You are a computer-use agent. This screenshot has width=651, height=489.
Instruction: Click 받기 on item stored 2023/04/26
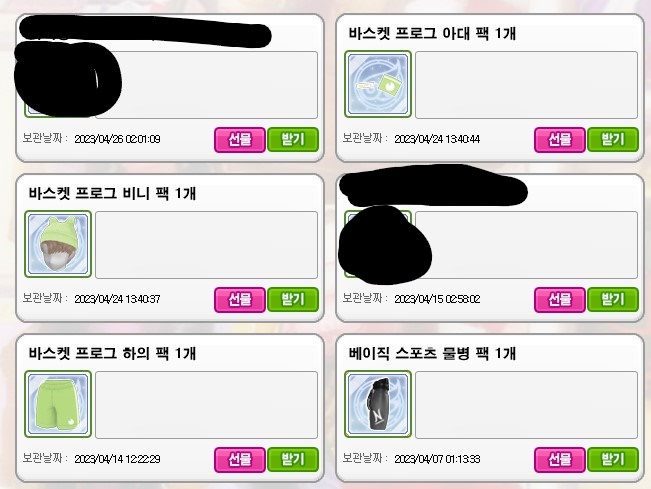[293, 139]
